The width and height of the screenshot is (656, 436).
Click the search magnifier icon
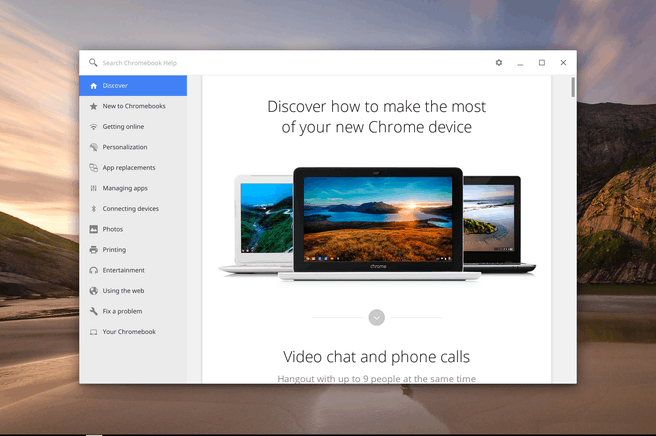[93, 63]
